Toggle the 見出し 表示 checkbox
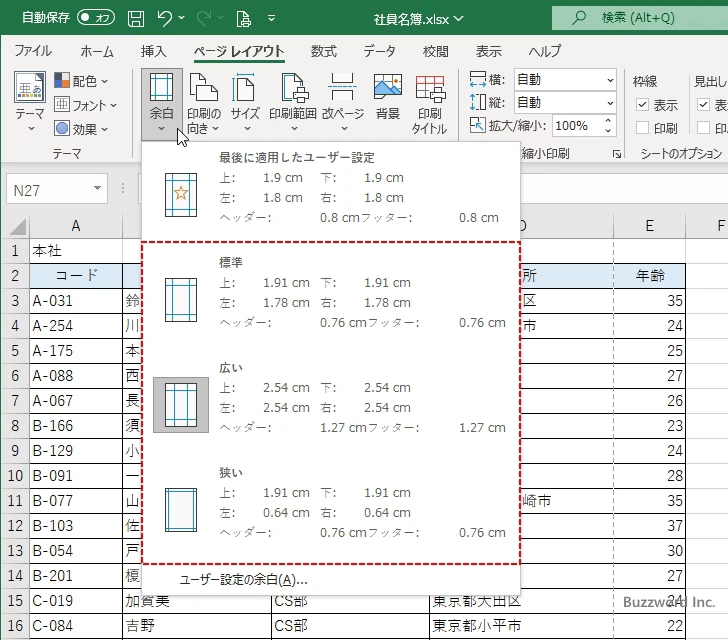The width and height of the screenshot is (728, 640). 703,104
